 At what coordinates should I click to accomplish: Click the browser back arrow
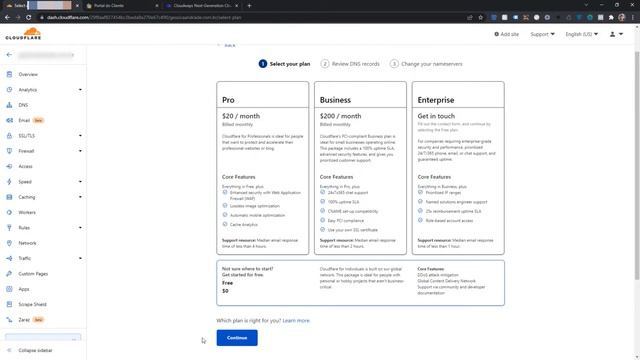pyautogui.click(x=7, y=18)
